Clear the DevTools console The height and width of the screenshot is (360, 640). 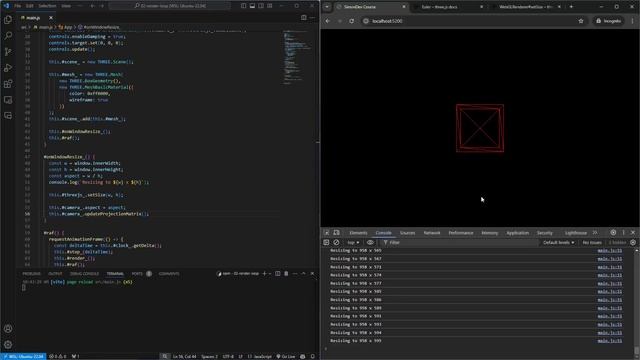(336, 242)
